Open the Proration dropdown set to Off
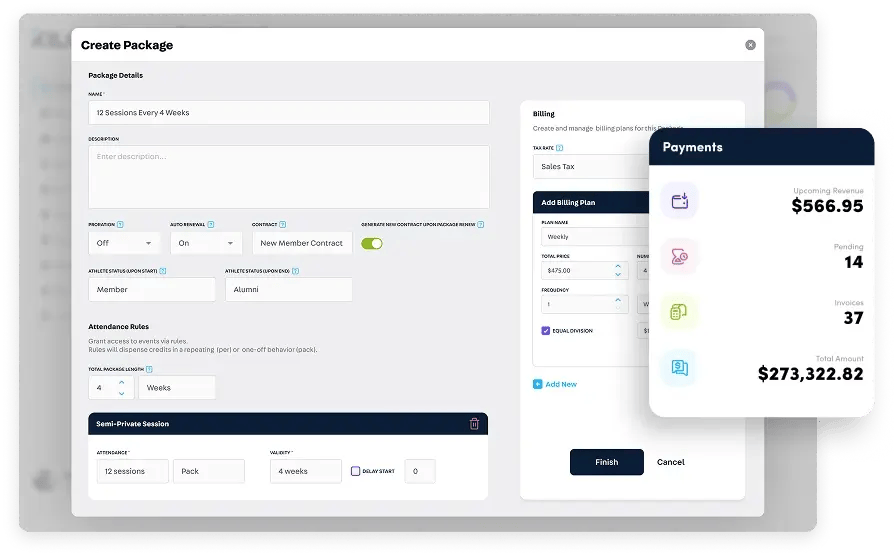Screen dimensions: 895x556 (124, 243)
